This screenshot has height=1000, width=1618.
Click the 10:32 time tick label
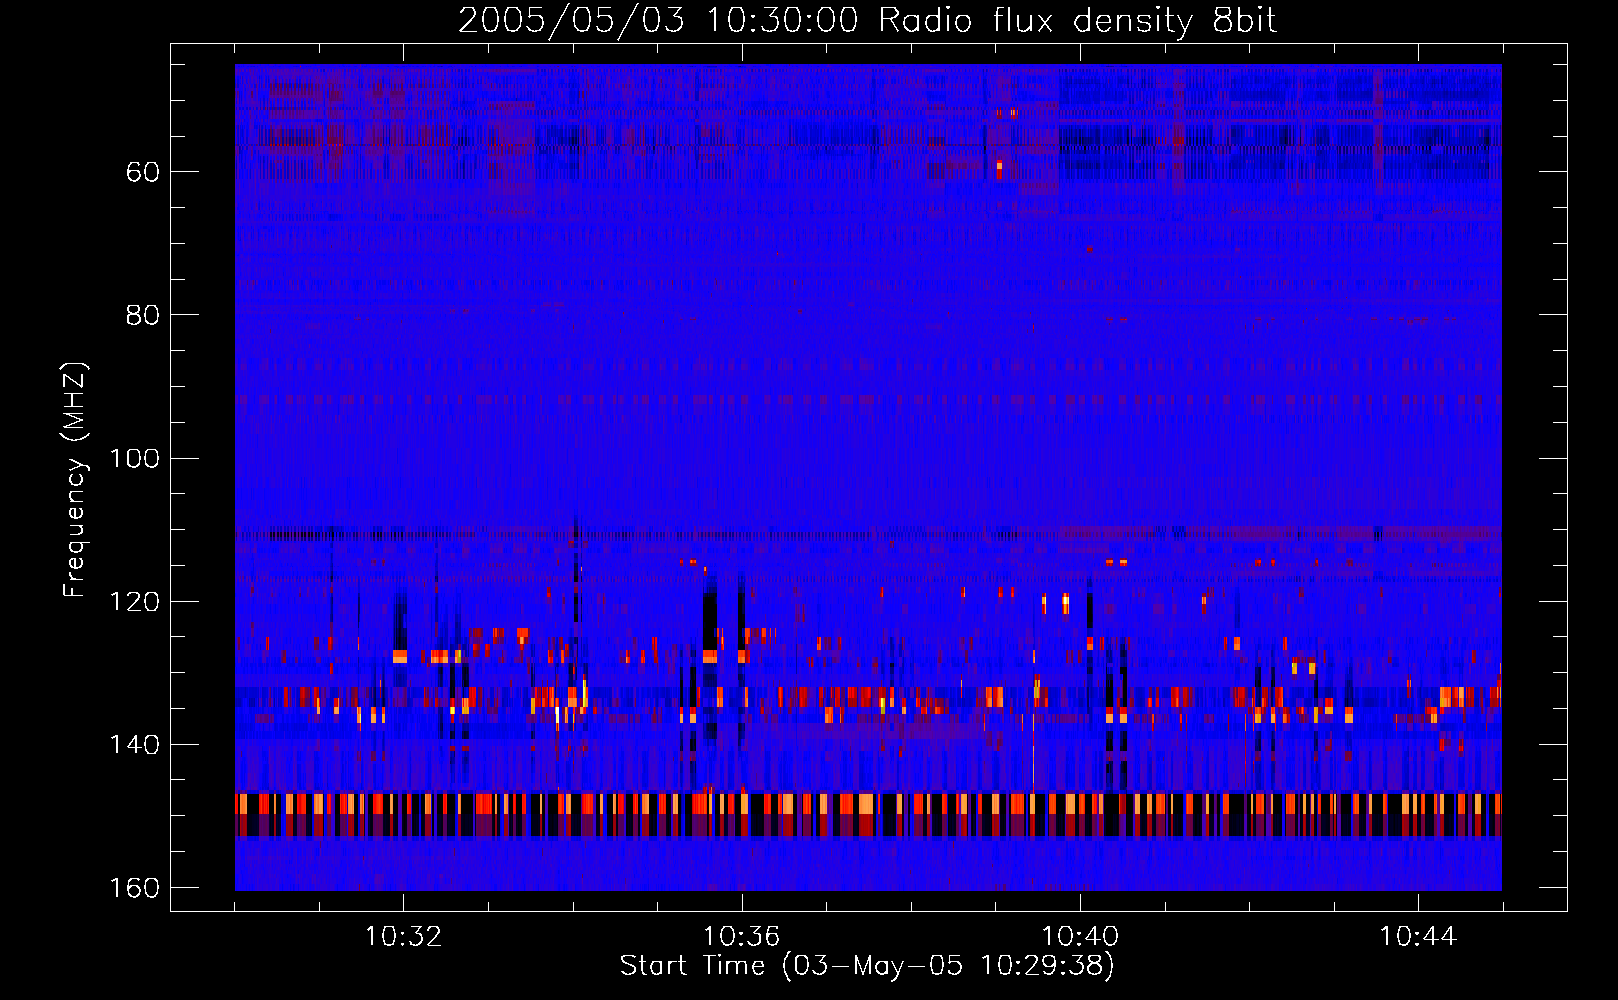click(x=403, y=937)
